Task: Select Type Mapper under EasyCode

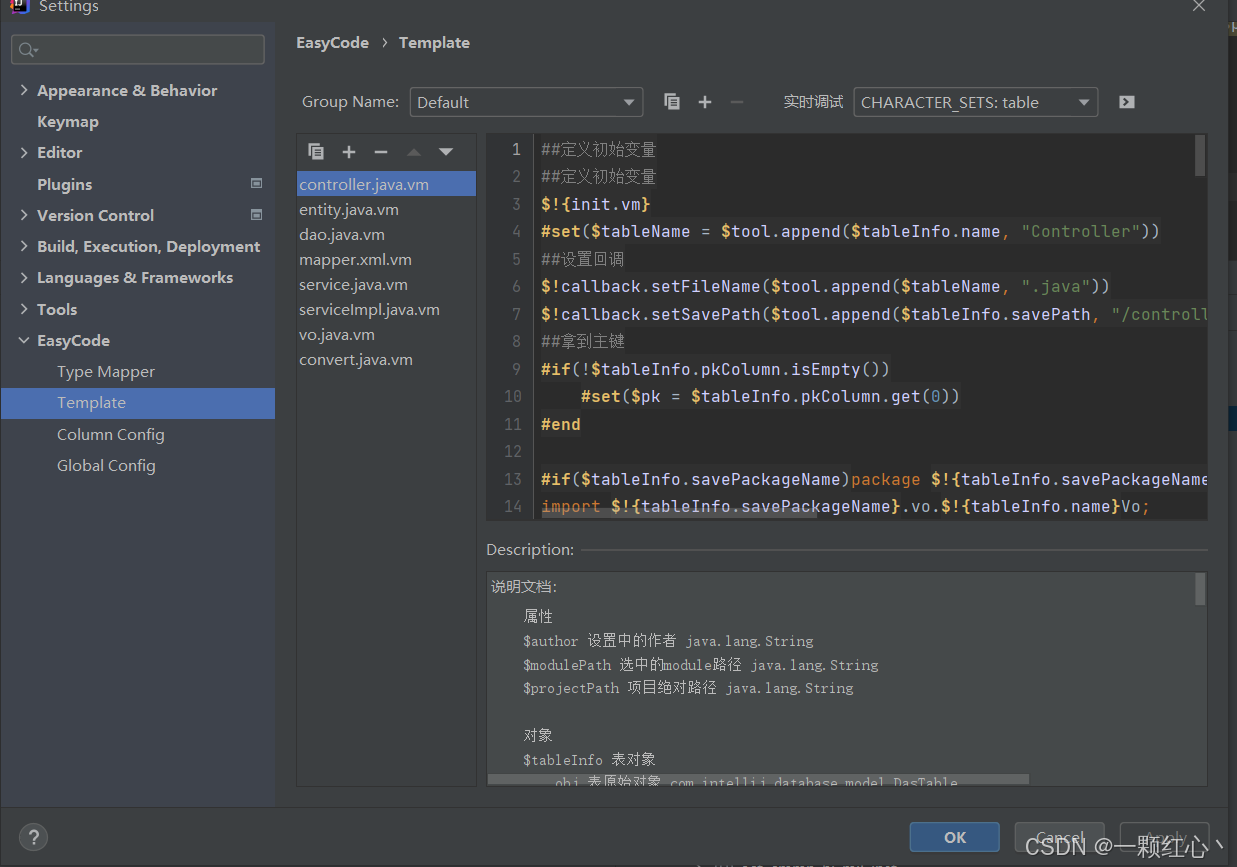Action: [106, 371]
